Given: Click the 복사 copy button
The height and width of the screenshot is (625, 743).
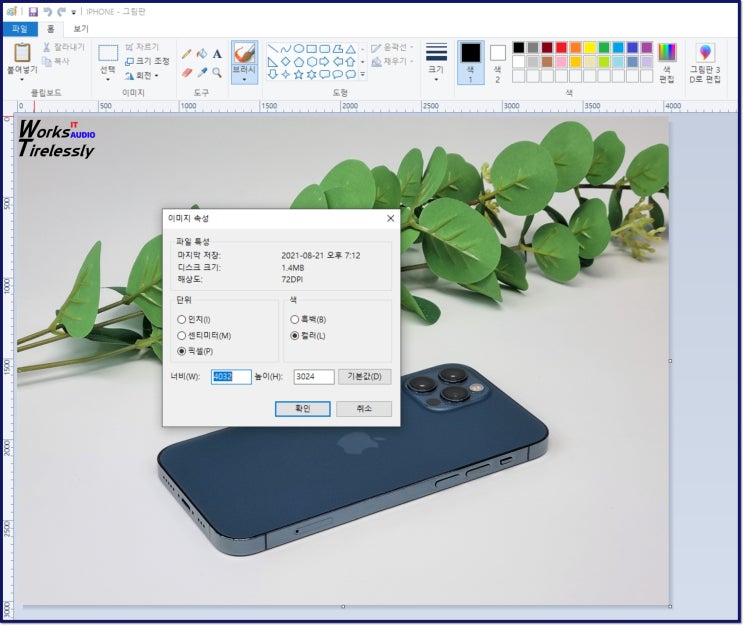Looking at the screenshot, I should (56, 61).
